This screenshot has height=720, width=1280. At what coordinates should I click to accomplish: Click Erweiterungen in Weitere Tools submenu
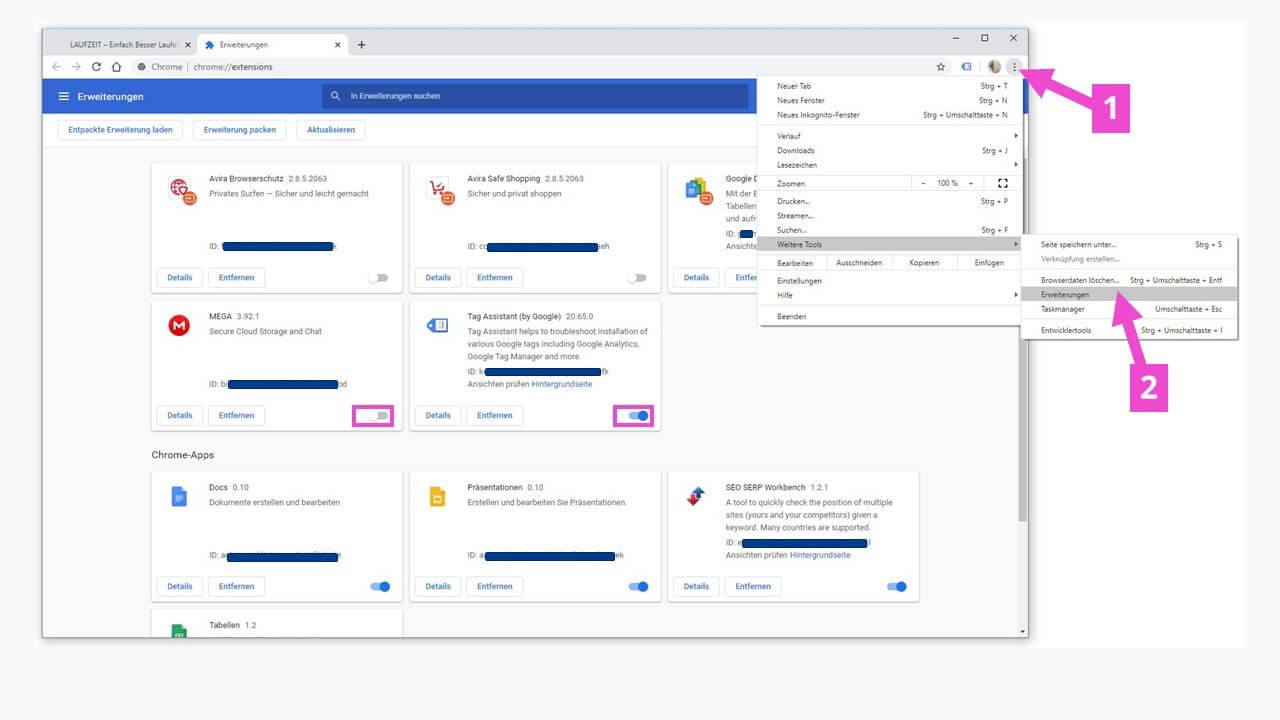click(1129, 295)
